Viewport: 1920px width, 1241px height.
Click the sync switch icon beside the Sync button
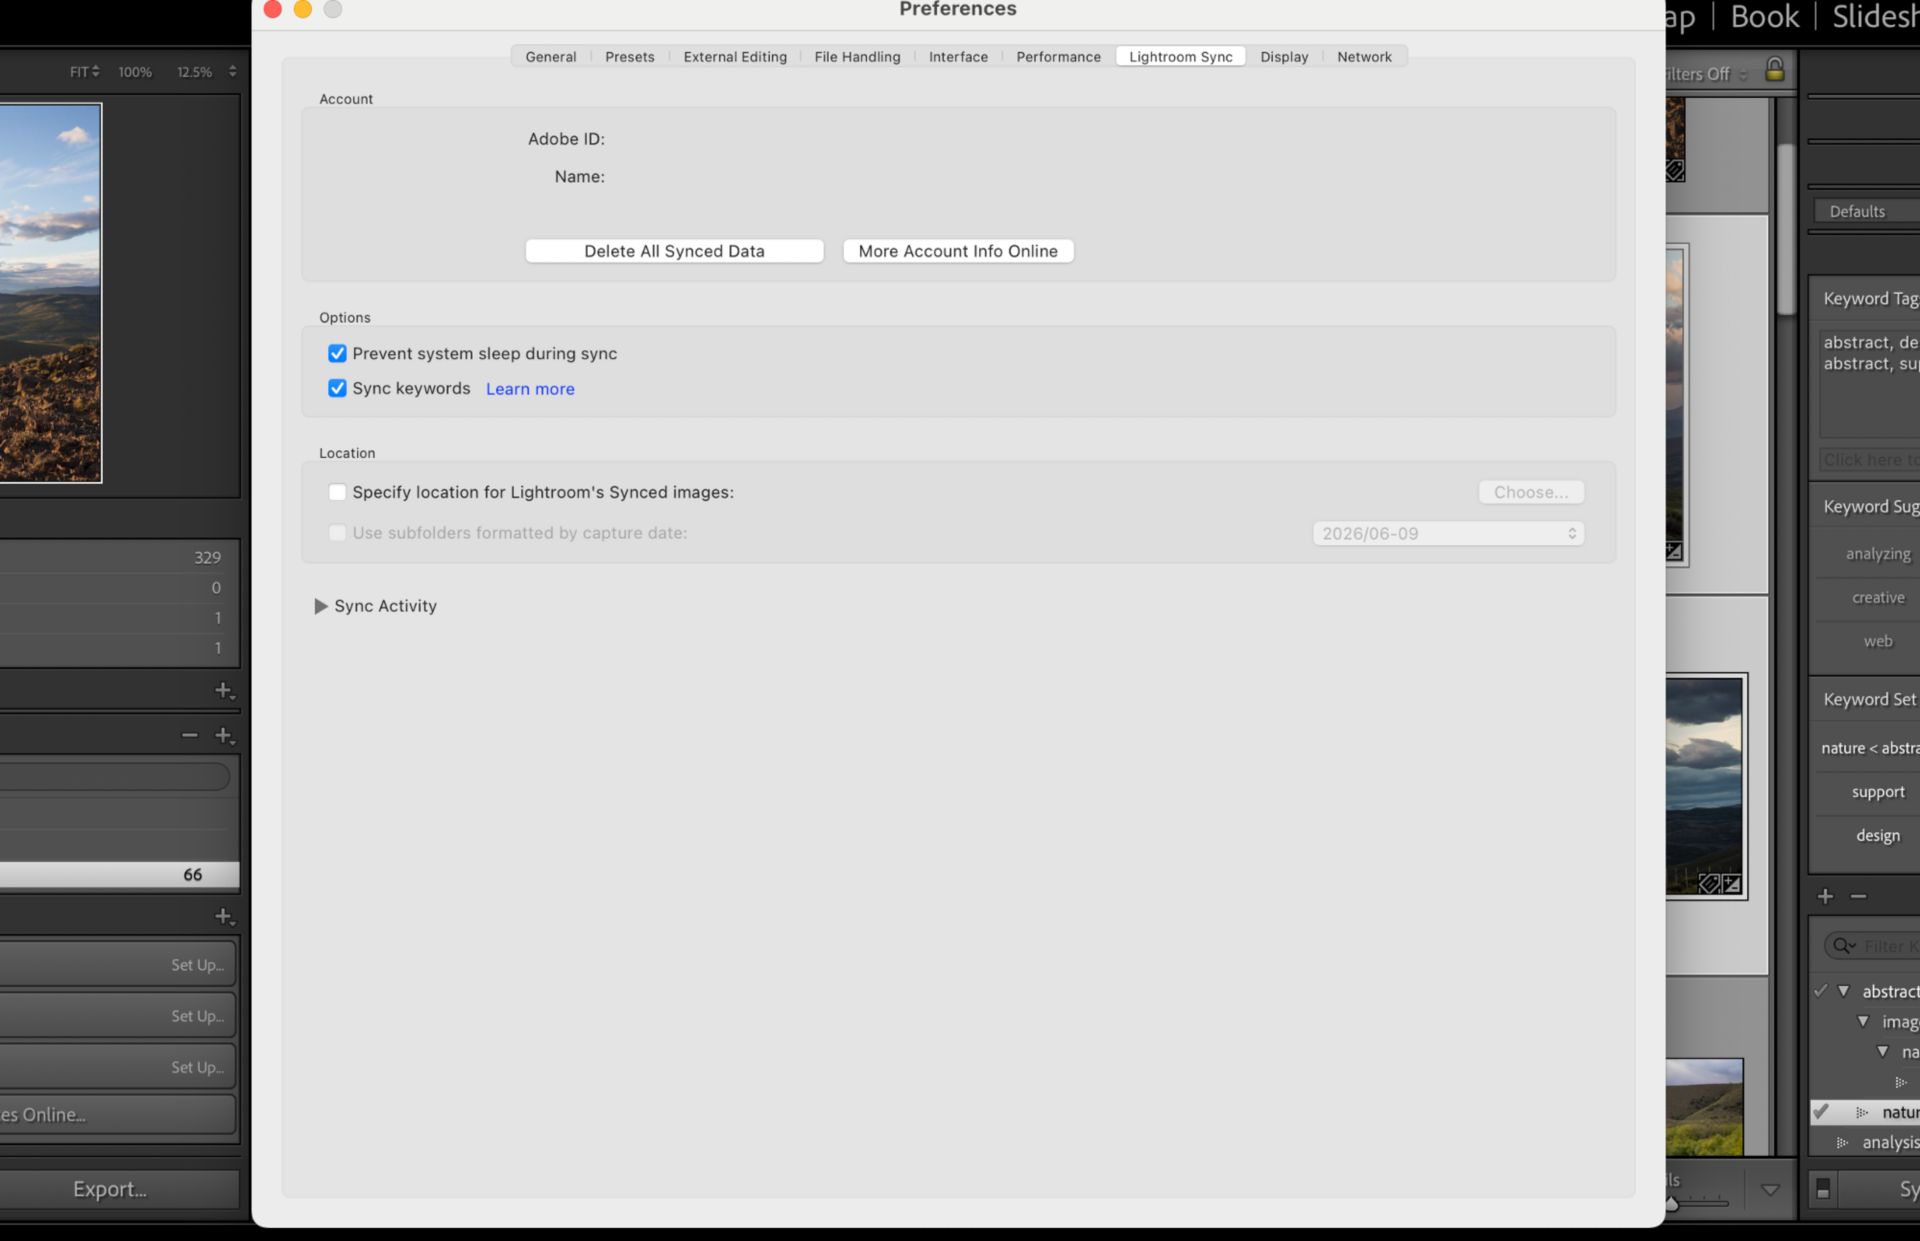1823,1188
